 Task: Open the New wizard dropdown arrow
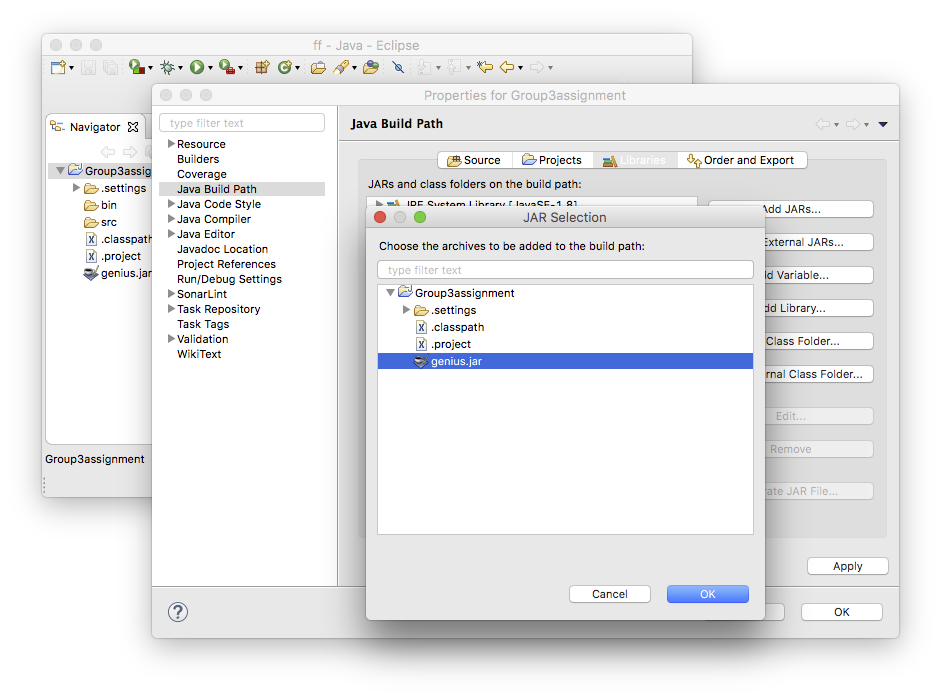coord(71,68)
